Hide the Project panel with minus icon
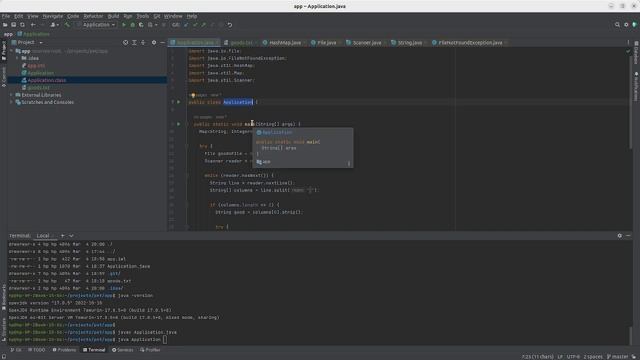The image size is (640, 360). pos(162,42)
